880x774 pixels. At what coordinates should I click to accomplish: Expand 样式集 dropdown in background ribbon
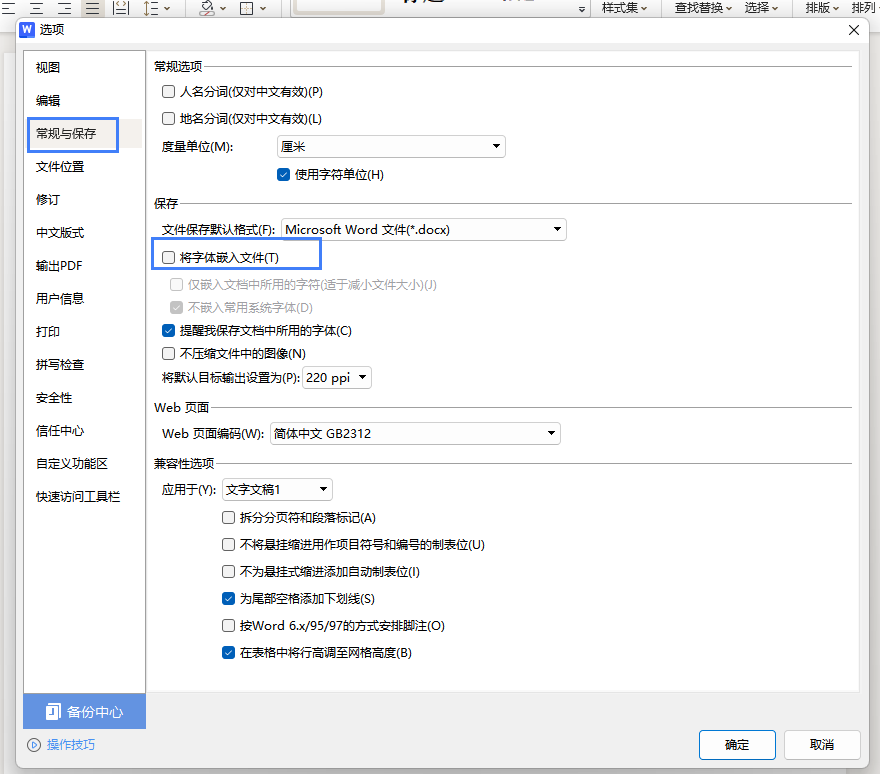625,8
